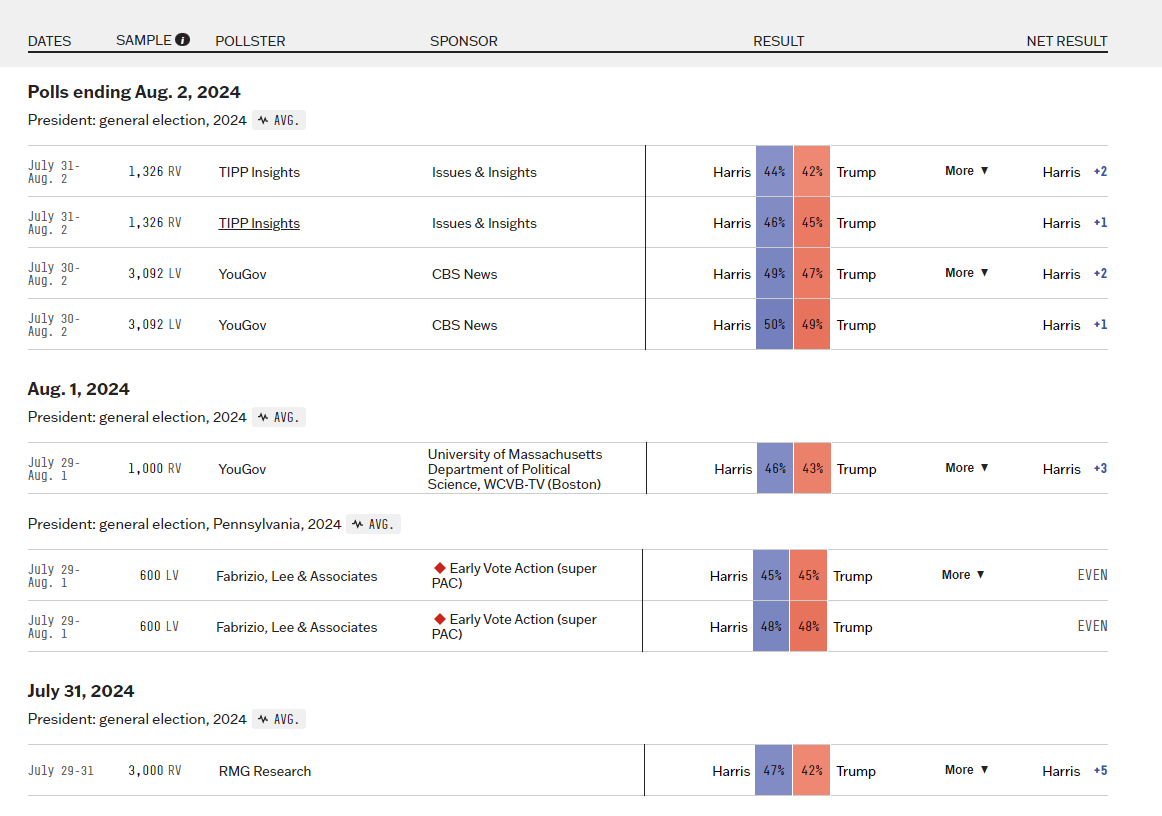Click sample size 1,000 RV
The height and width of the screenshot is (816, 1162).
[154, 468]
